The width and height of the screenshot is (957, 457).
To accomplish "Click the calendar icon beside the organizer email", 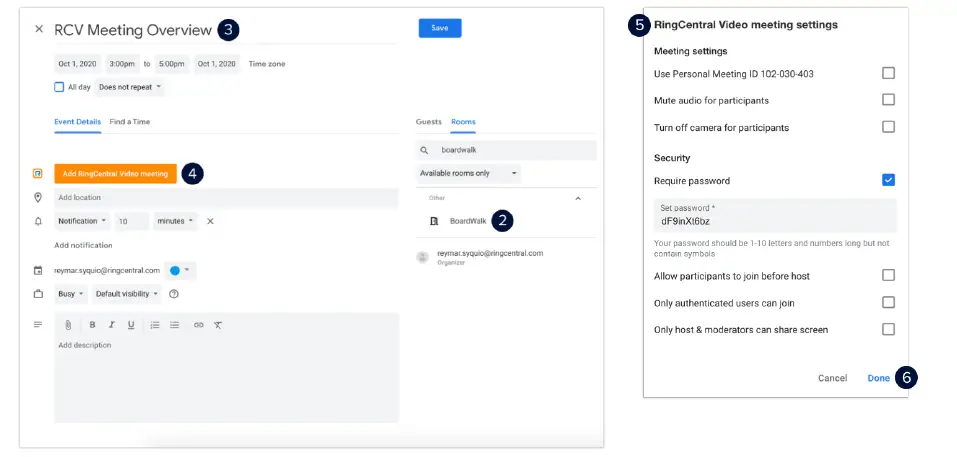I will pos(38,270).
